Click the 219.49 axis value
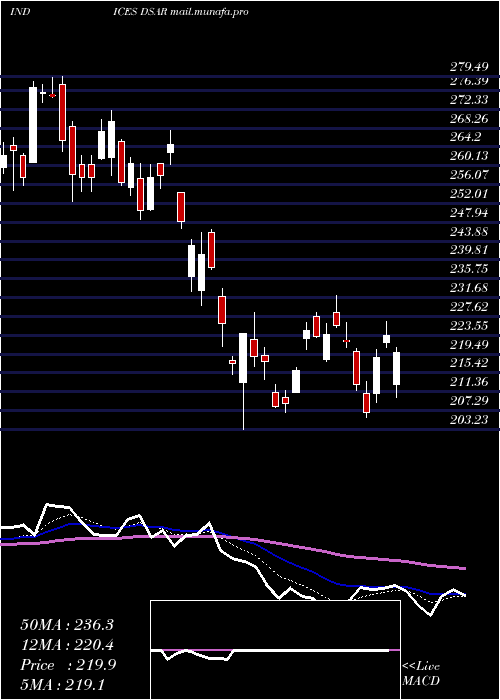 pos(469,344)
